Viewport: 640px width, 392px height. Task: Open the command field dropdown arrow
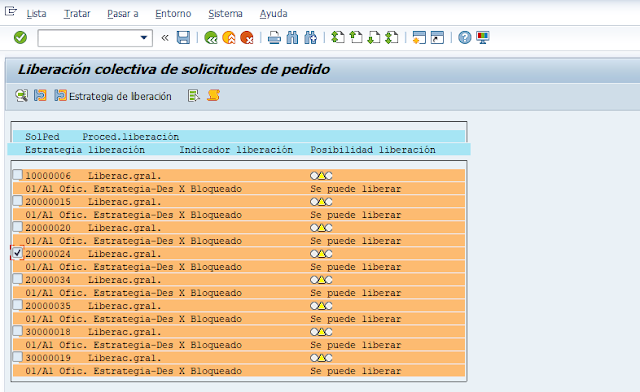tap(144, 38)
